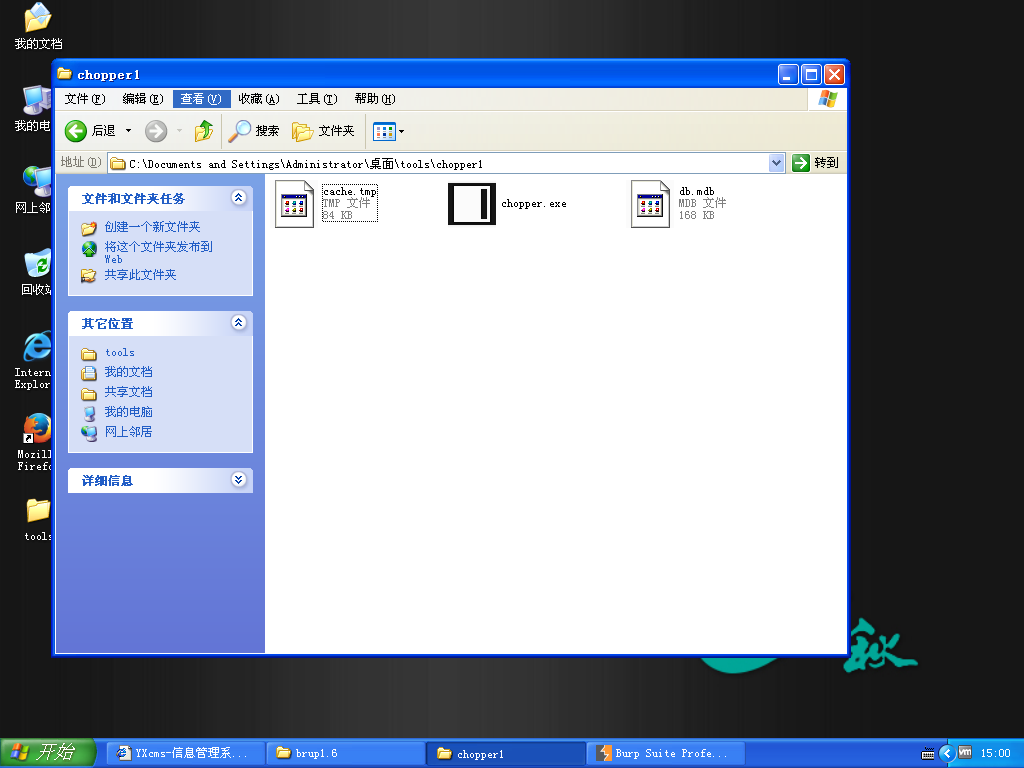Select My Documents desktop icon
The height and width of the screenshot is (768, 1024).
[x=38, y=26]
